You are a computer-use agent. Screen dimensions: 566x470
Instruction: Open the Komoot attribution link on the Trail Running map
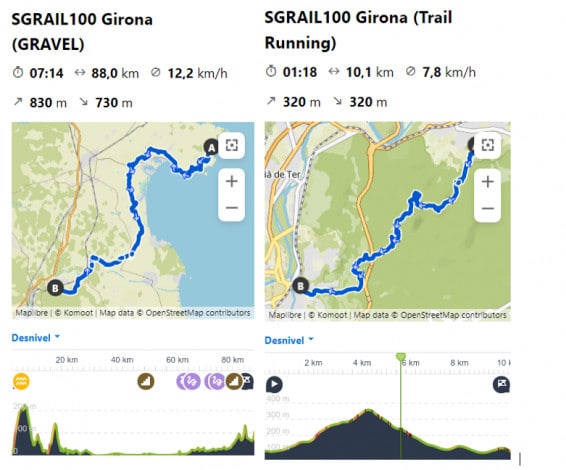tap(328, 315)
